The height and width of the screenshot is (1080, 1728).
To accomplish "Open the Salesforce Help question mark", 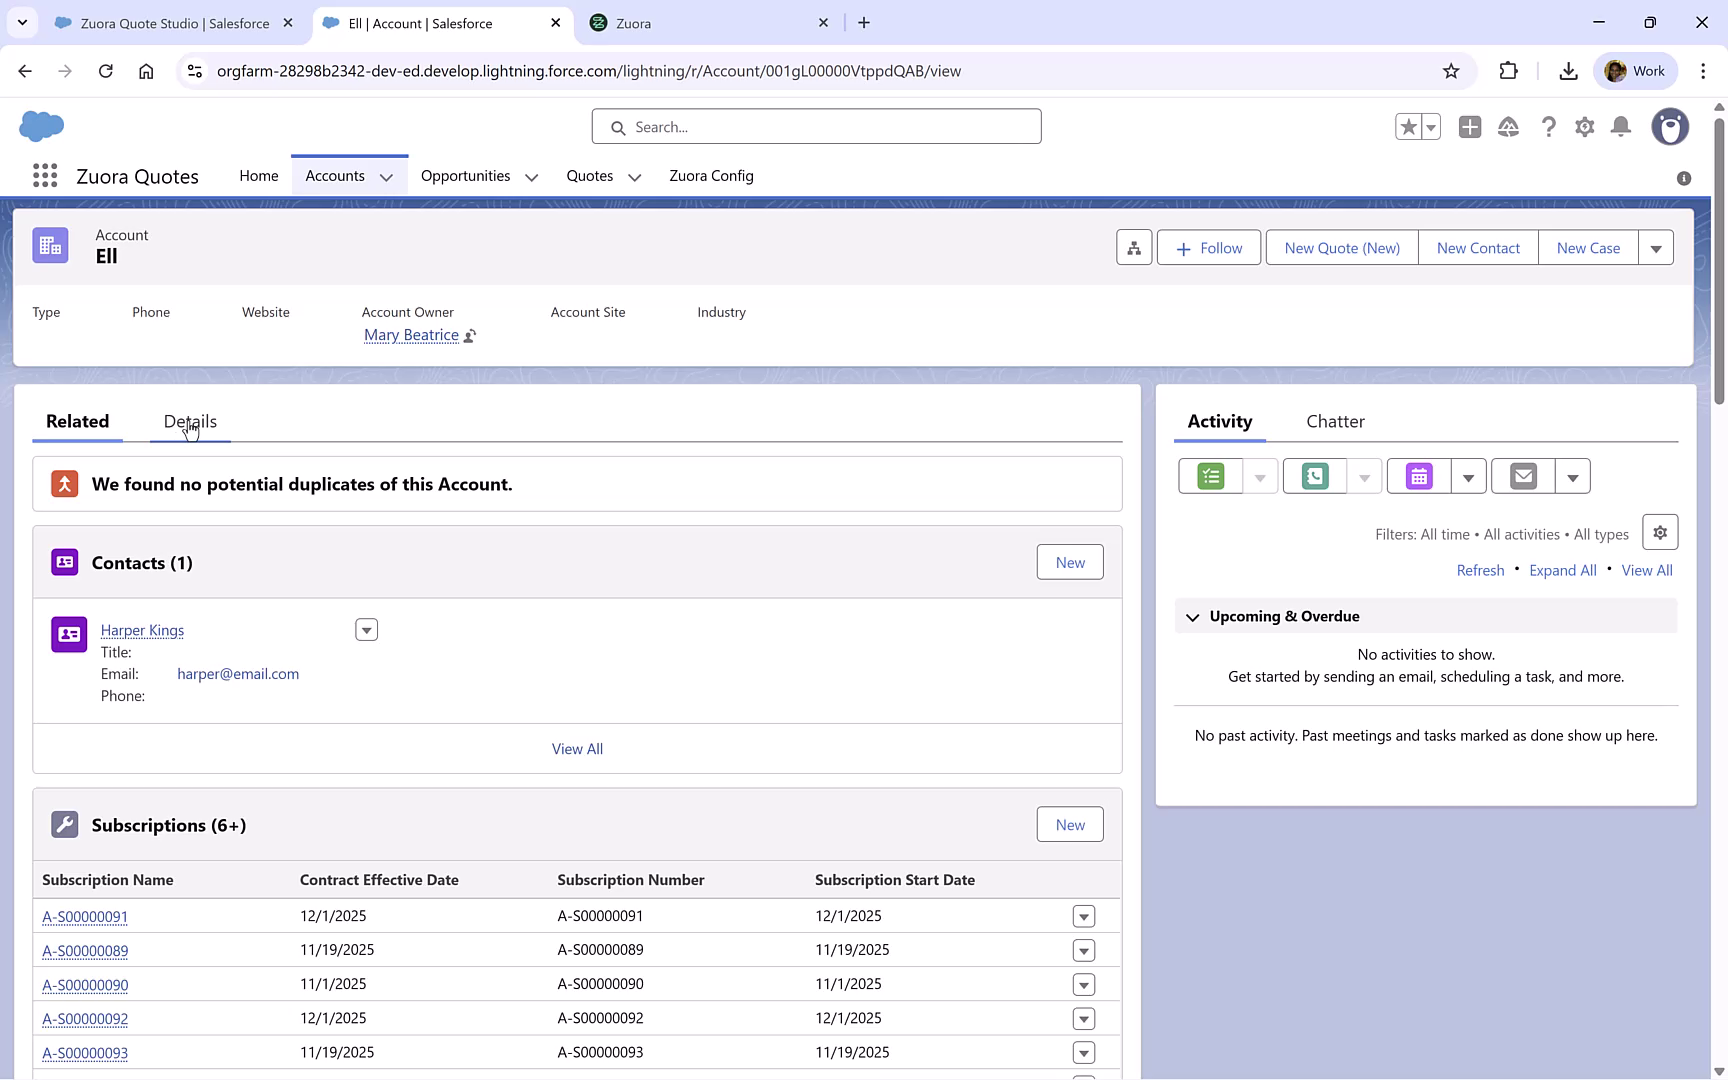I will [1548, 127].
